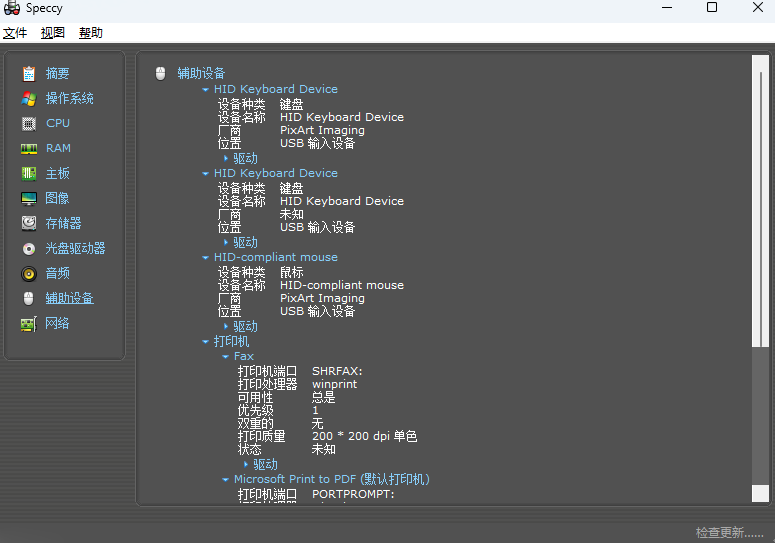Click the 操作系统 Windows flag icon

(x=29, y=99)
